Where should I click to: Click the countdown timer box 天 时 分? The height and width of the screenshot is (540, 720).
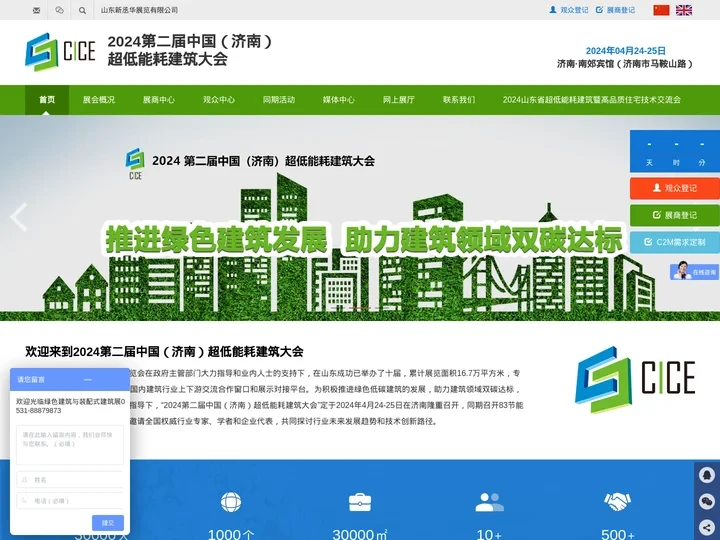(x=675, y=152)
